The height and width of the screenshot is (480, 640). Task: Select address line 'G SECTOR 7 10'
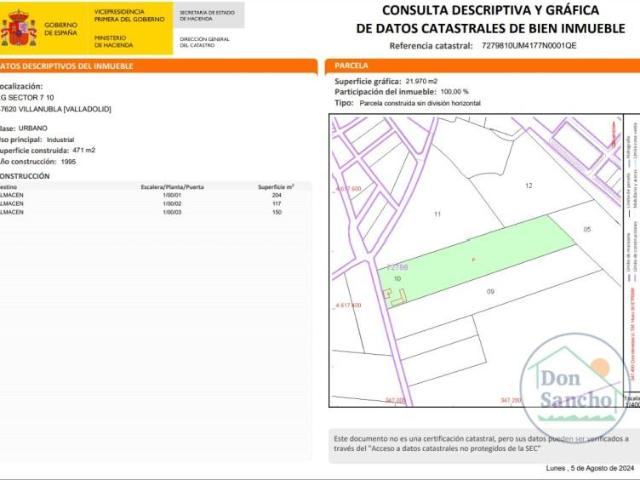pos(27,98)
